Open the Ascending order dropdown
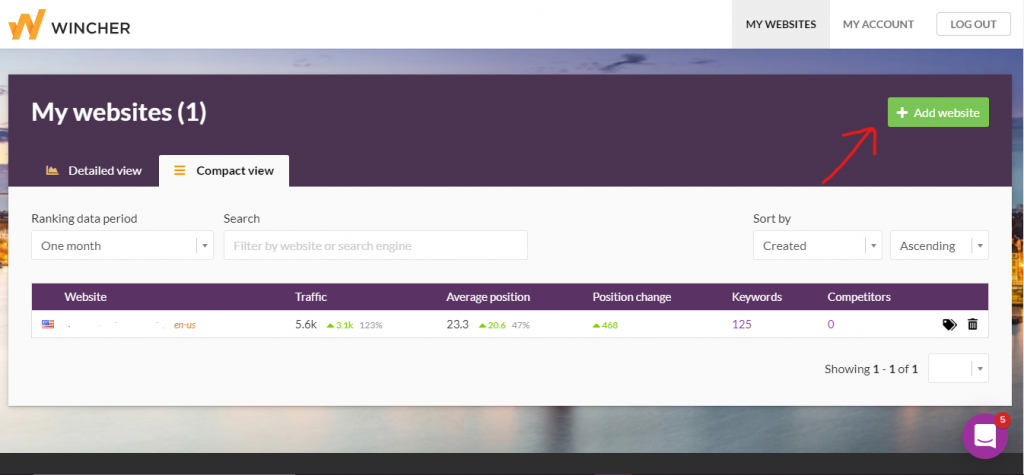 click(x=939, y=246)
